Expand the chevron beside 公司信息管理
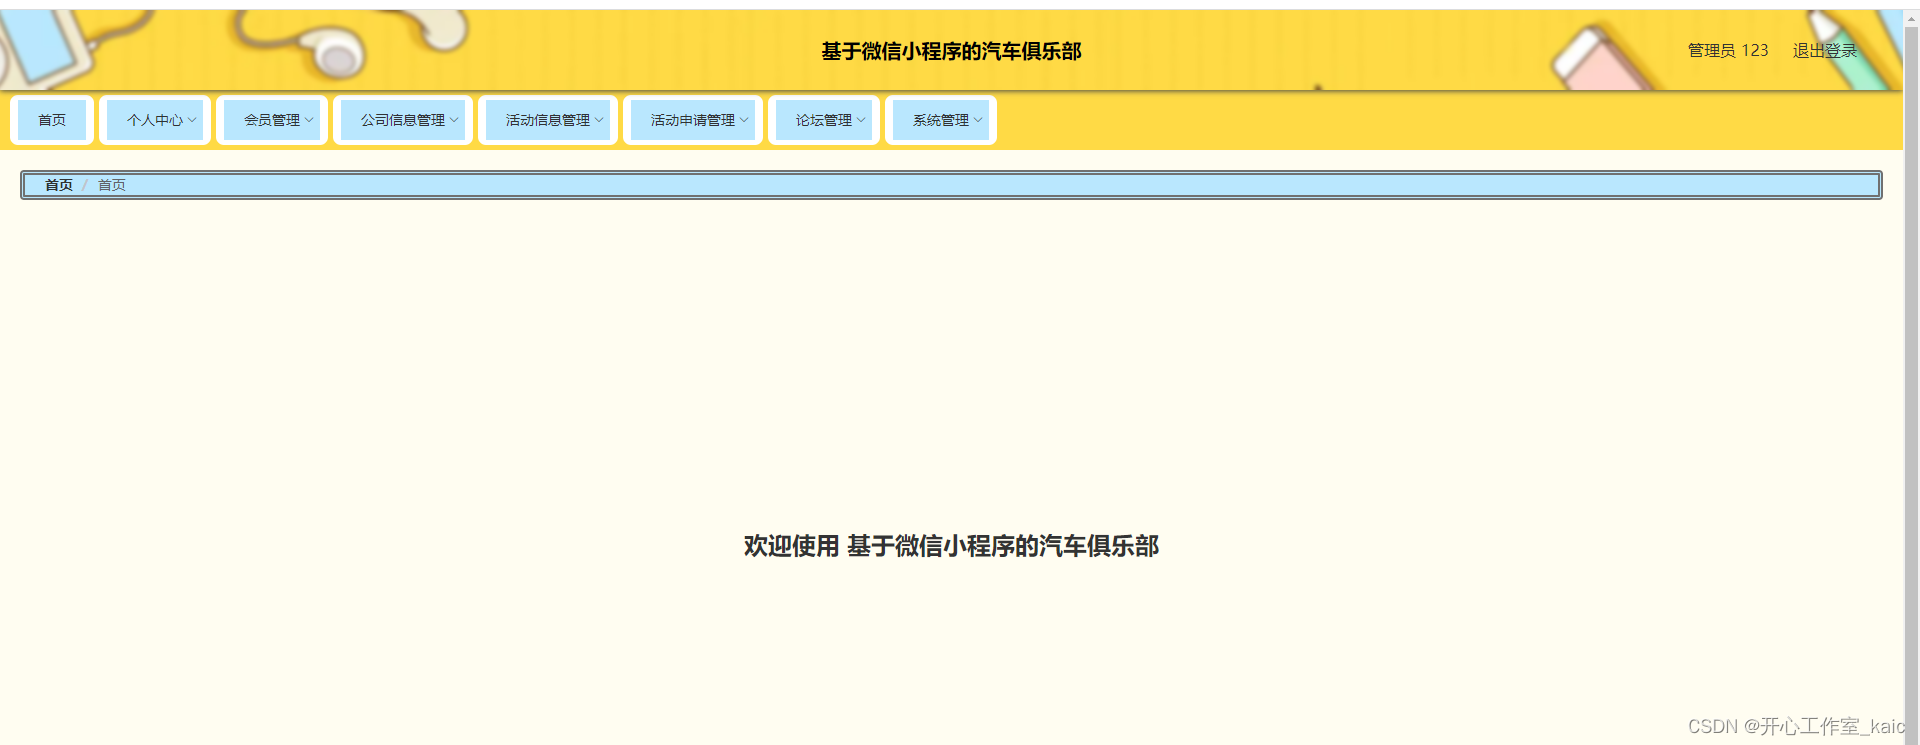 pos(454,120)
